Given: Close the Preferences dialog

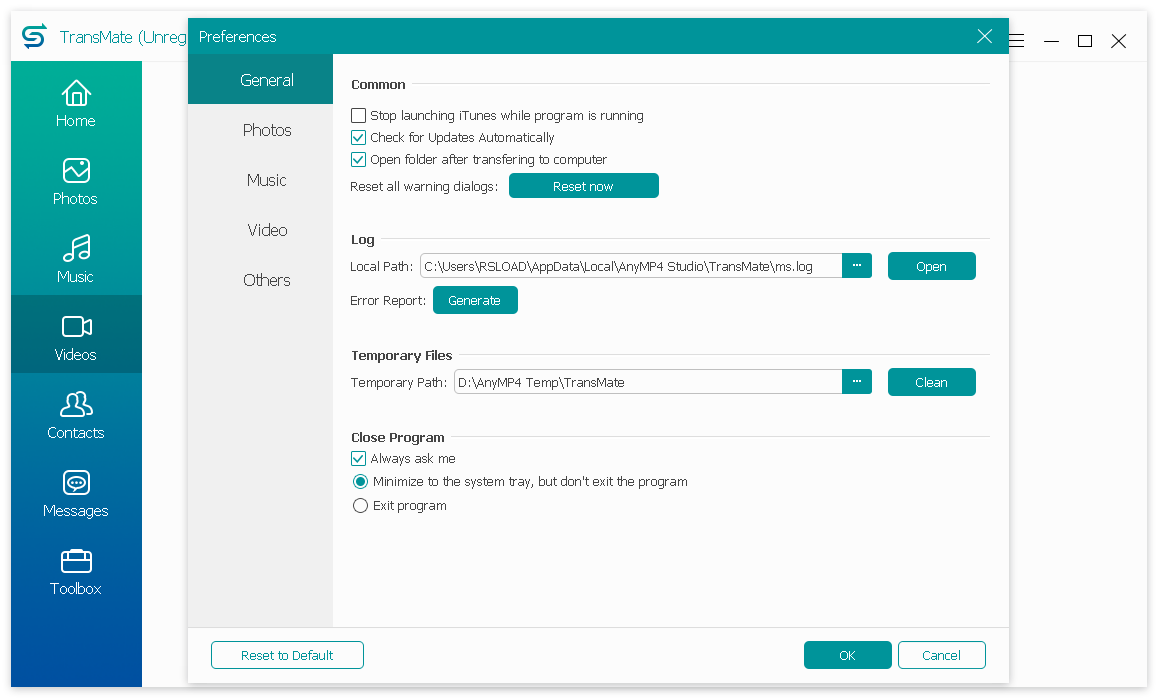Looking at the screenshot, I should pos(984,36).
